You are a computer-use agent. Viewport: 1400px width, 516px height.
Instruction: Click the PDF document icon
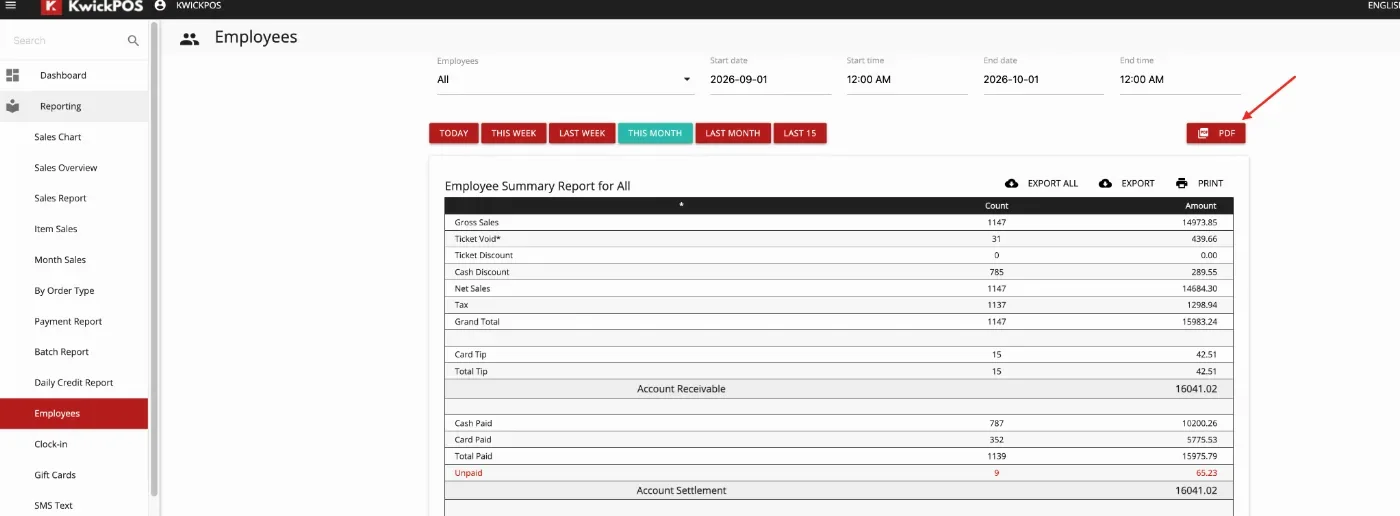1203,133
